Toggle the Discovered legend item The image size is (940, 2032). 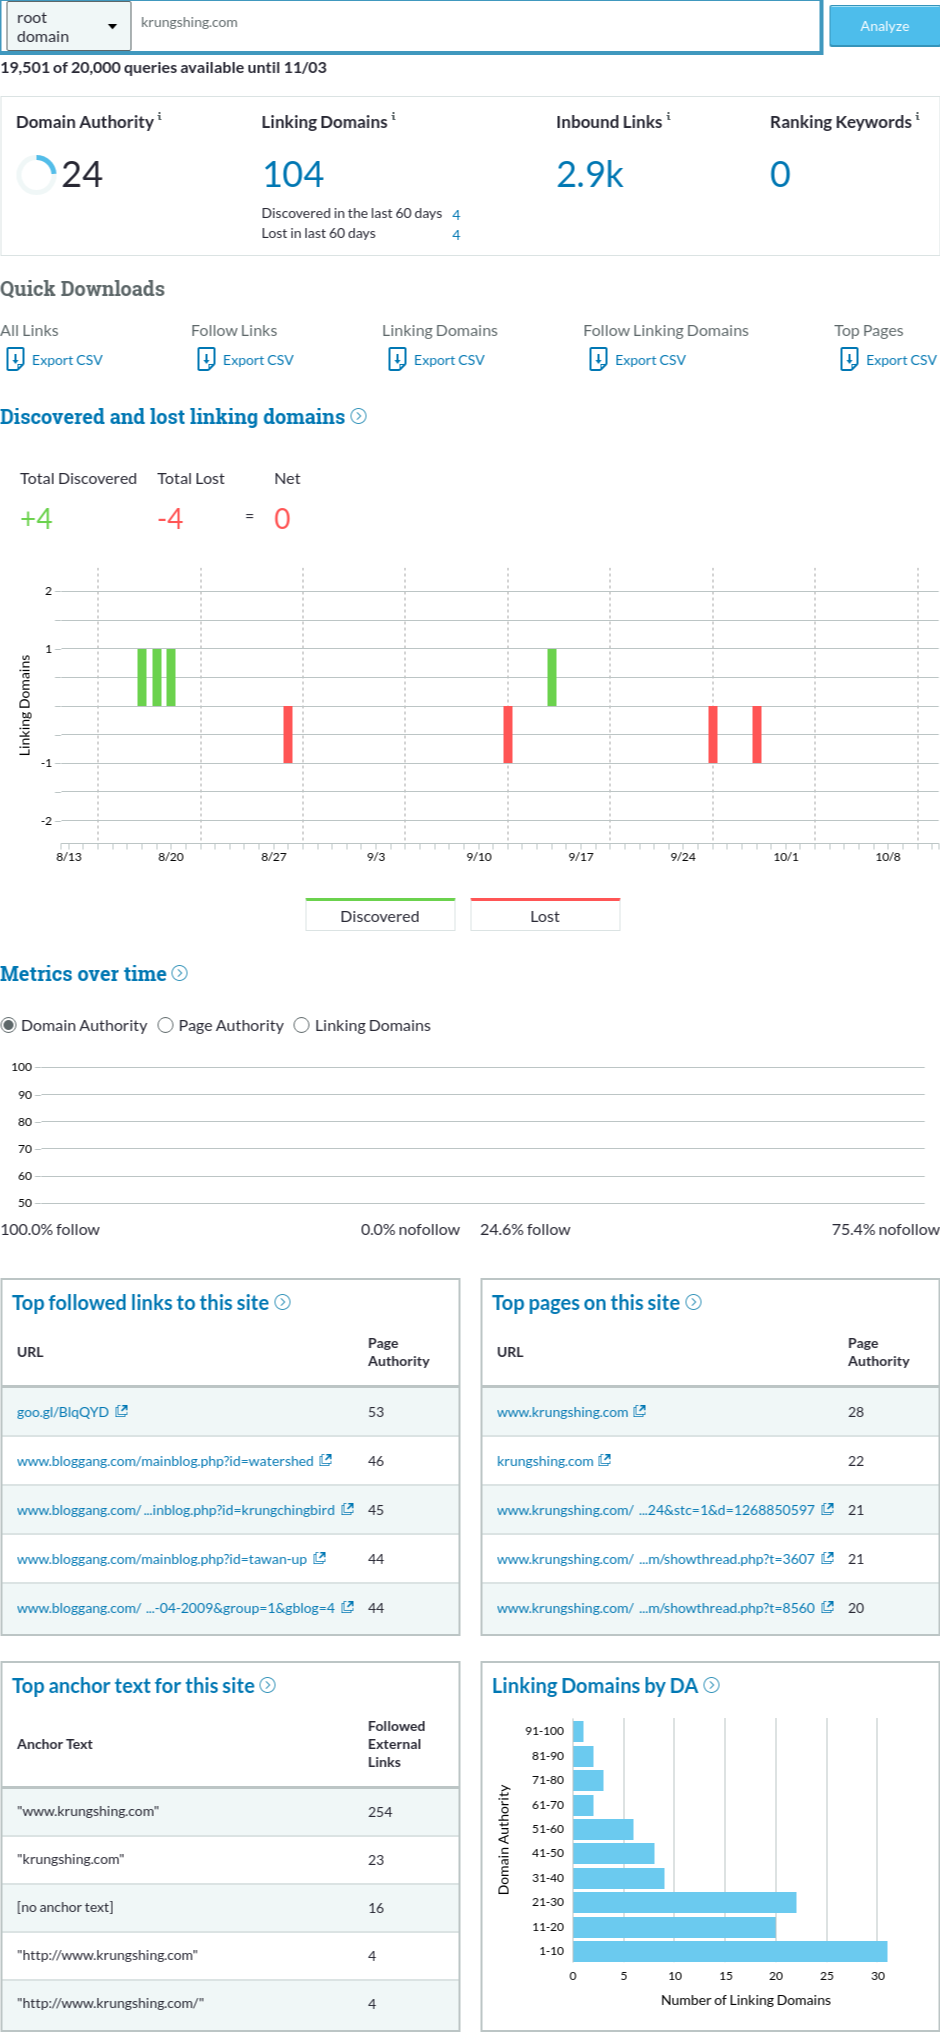click(x=380, y=915)
